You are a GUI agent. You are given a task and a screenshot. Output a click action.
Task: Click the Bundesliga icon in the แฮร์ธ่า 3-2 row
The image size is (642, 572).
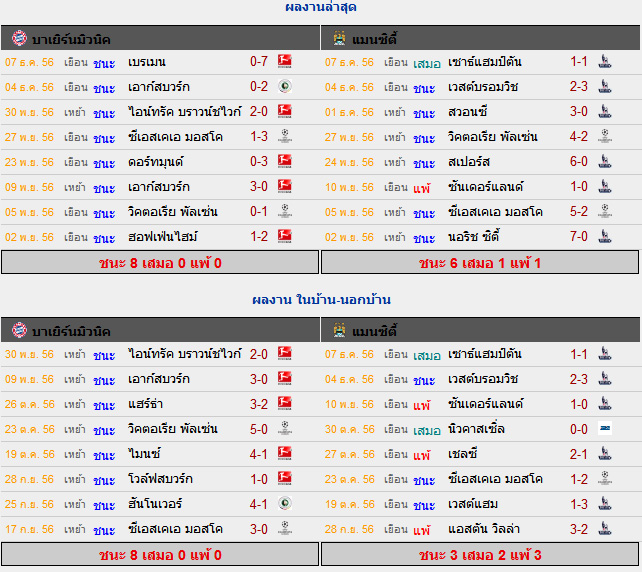[285, 403]
